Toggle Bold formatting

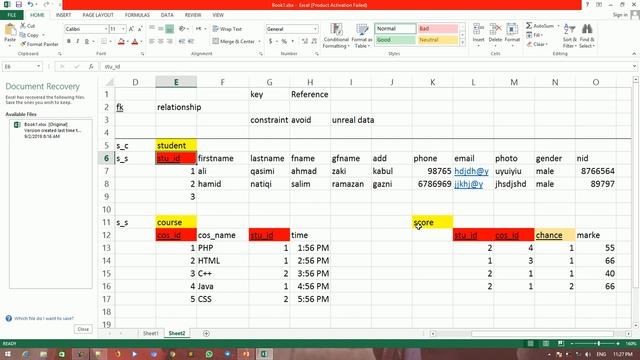click(x=69, y=41)
